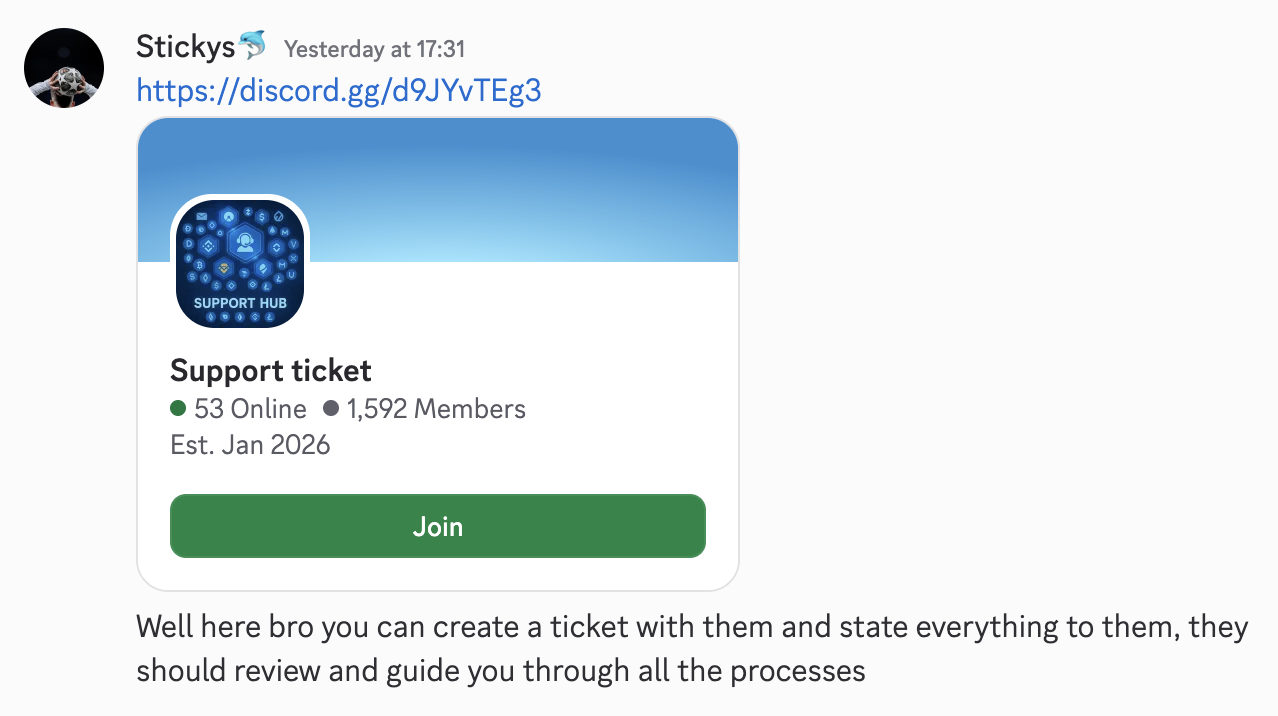Image resolution: width=1278 pixels, height=716 pixels.
Task: Open the discord.gg/d9JYvTEg3 invite link
Action: tap(338, 90)
